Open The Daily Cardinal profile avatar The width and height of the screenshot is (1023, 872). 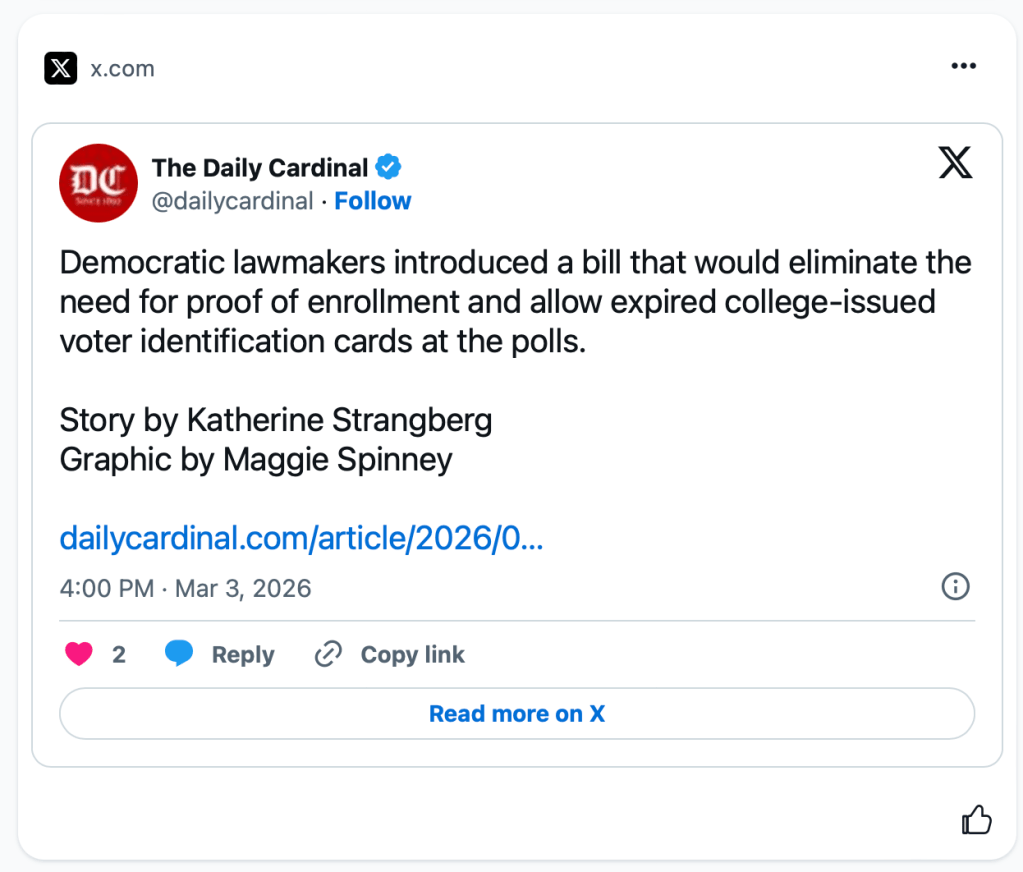pyautogui.click(x=98, y=183)
